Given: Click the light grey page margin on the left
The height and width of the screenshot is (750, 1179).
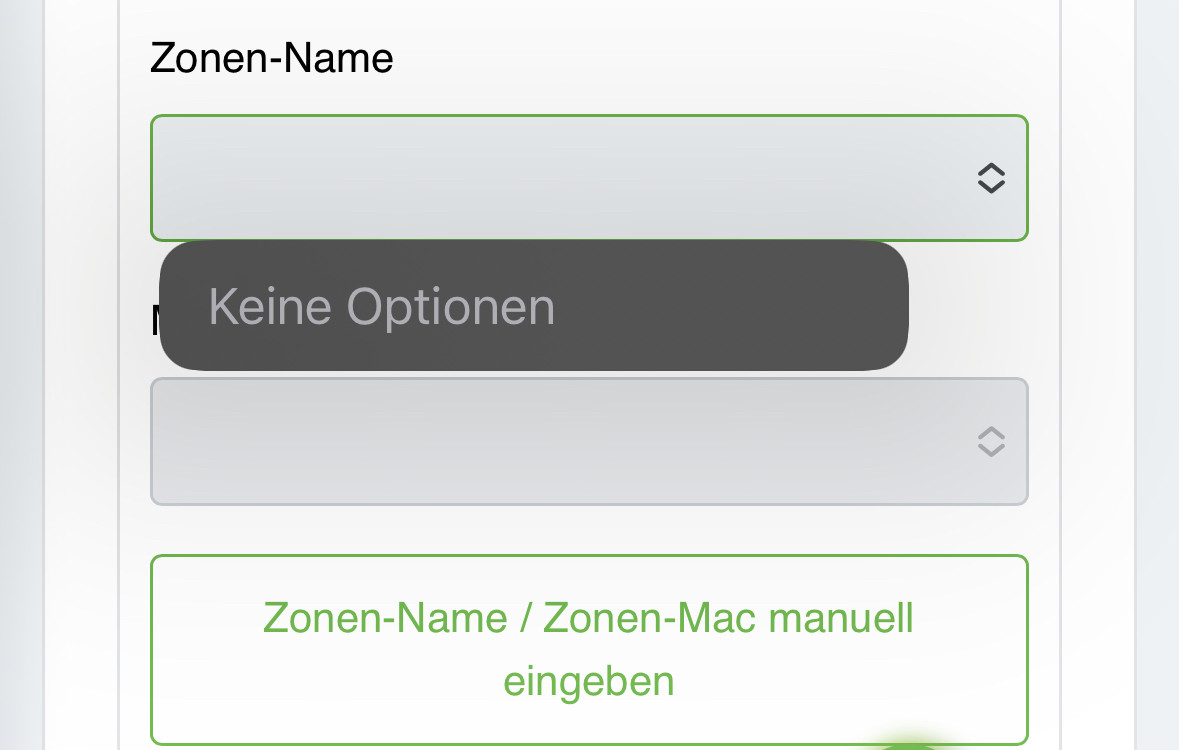Looking at the screenshot, I should pos(21,376).
